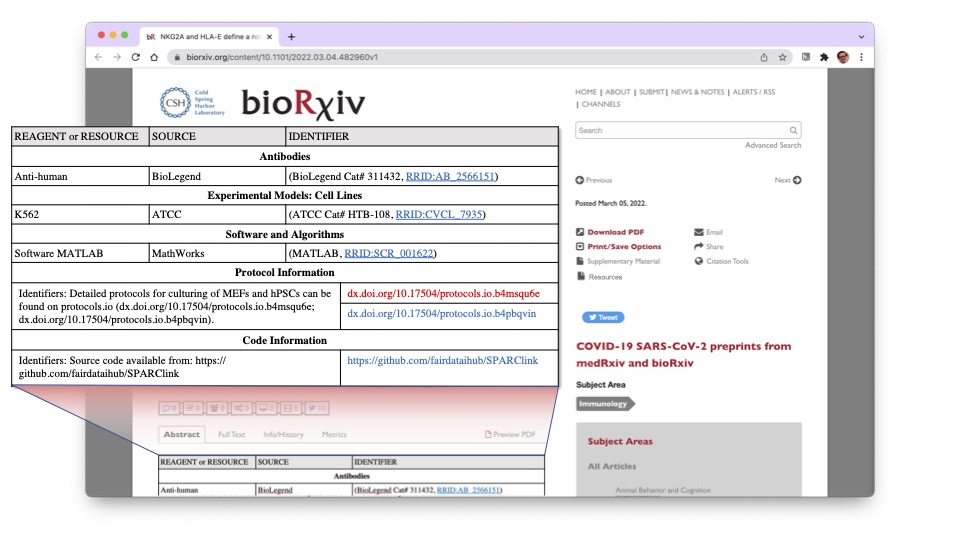Open the Metrics tab
The width and height of the screenshot is (960, 540).
(334, 435)
